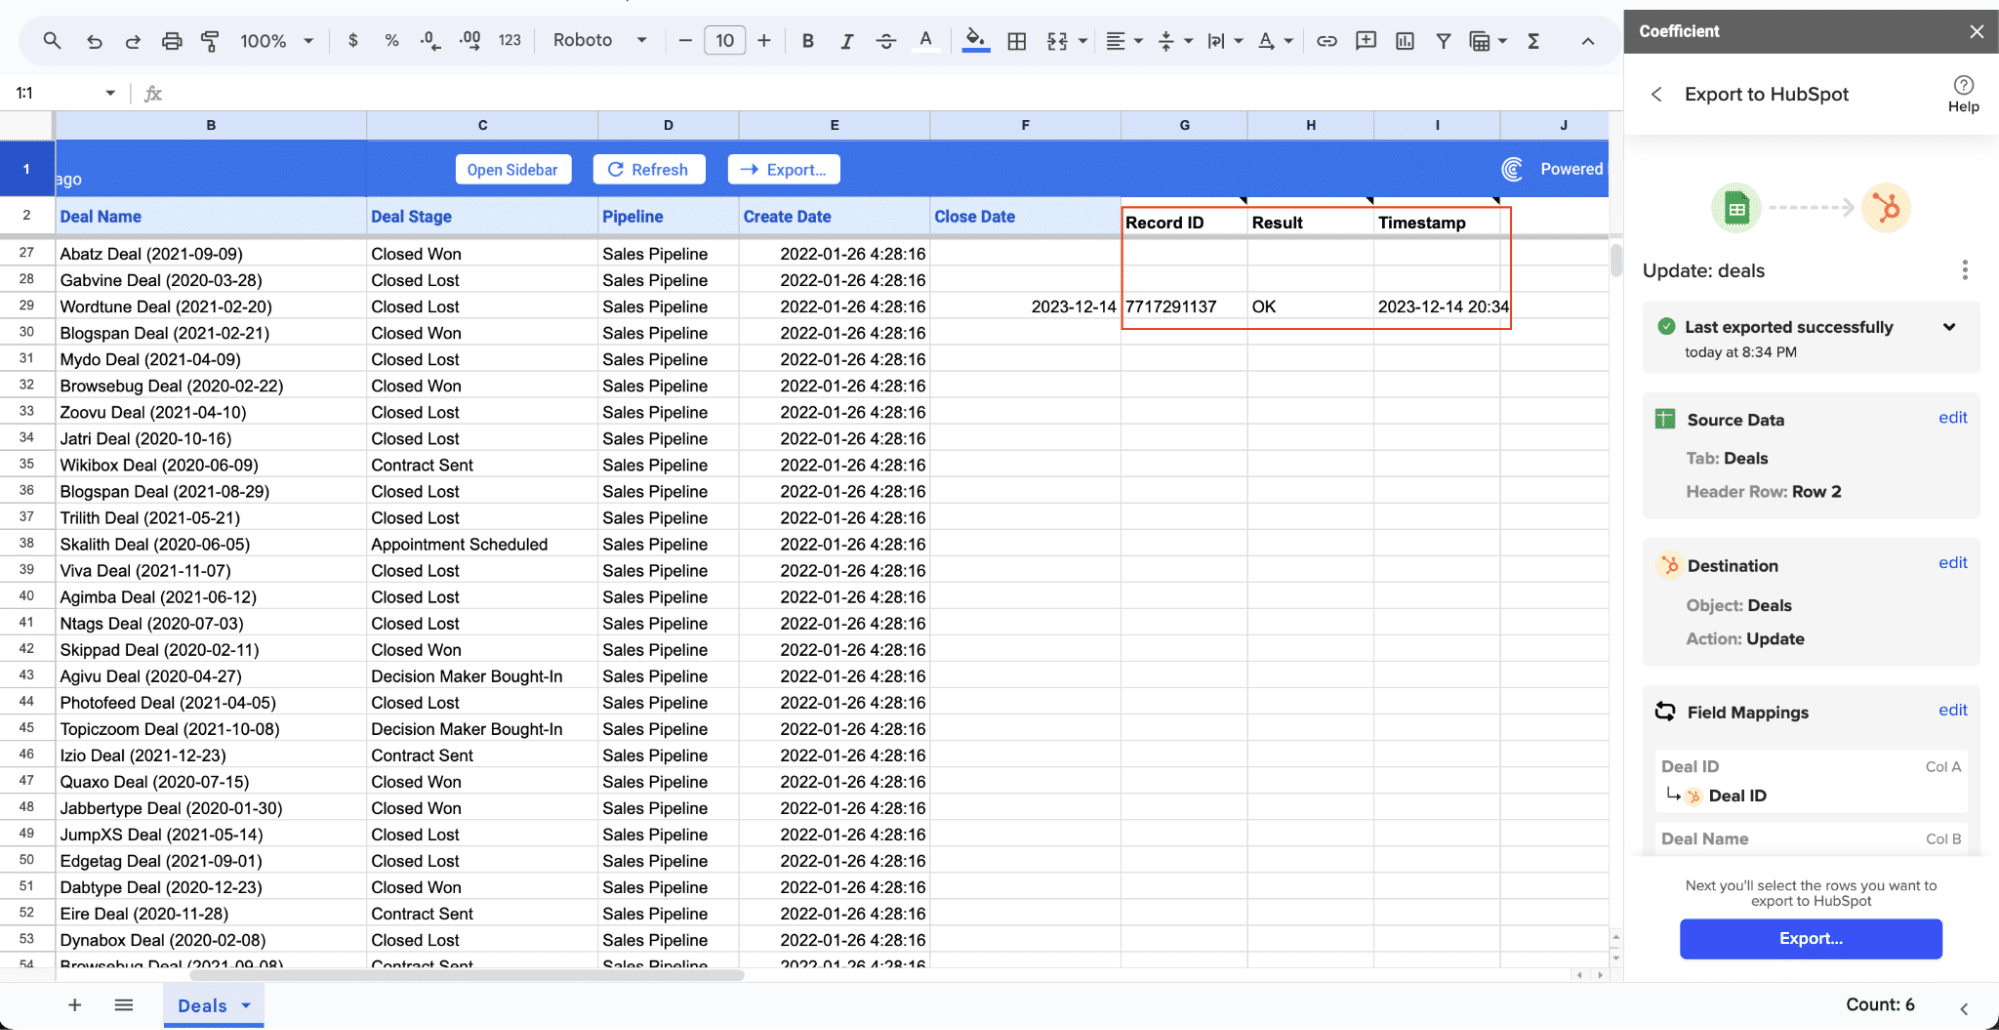Open merge cells dropdown arrow
Image resolution: width=1999 pixels, height=1030 pixels.
click(1083, 41)
